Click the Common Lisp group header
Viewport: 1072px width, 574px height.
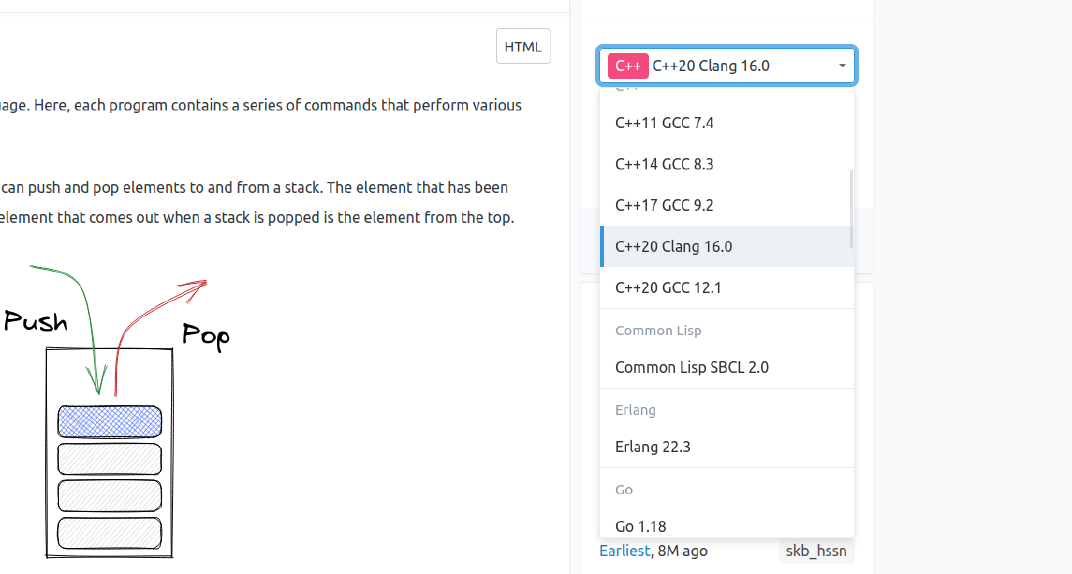click(658, 330)
